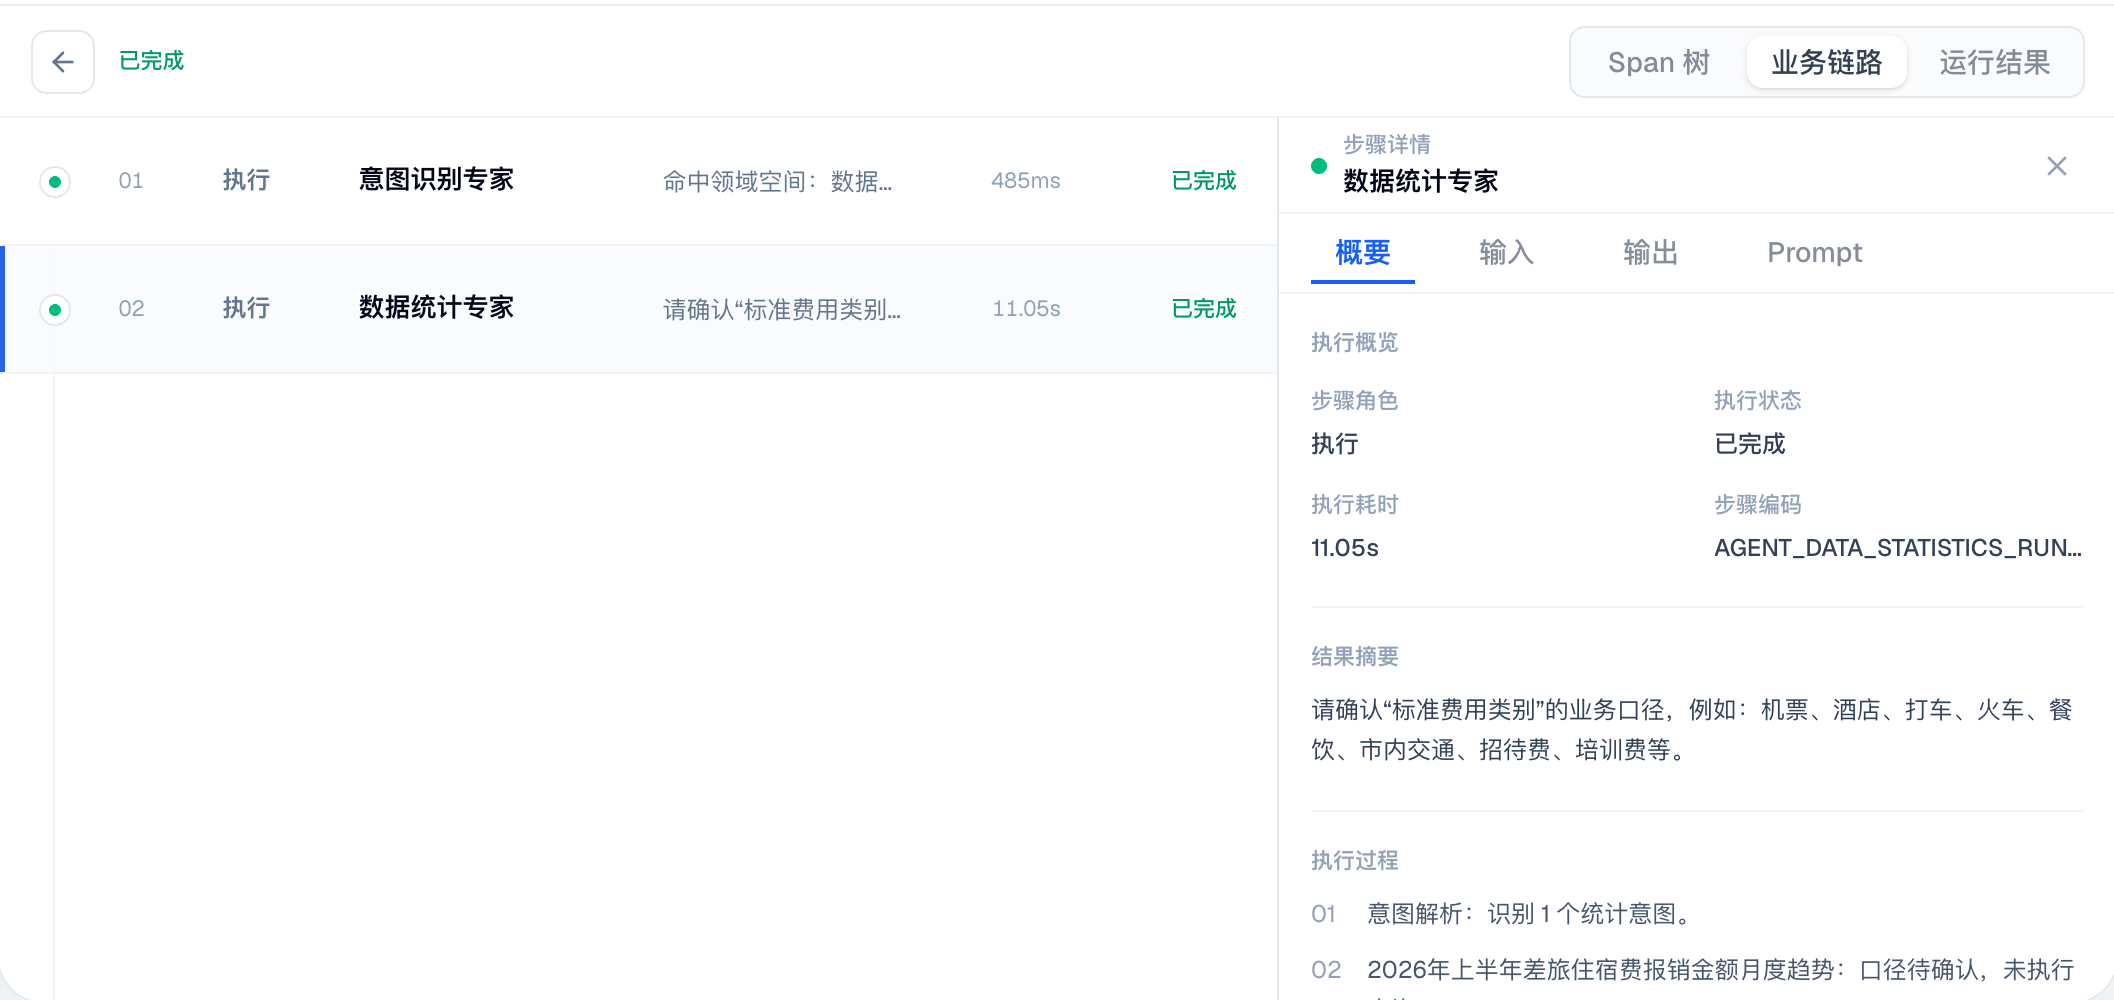
Task: Click the 已完成 label beside back button
Action: tap(152, 61)
